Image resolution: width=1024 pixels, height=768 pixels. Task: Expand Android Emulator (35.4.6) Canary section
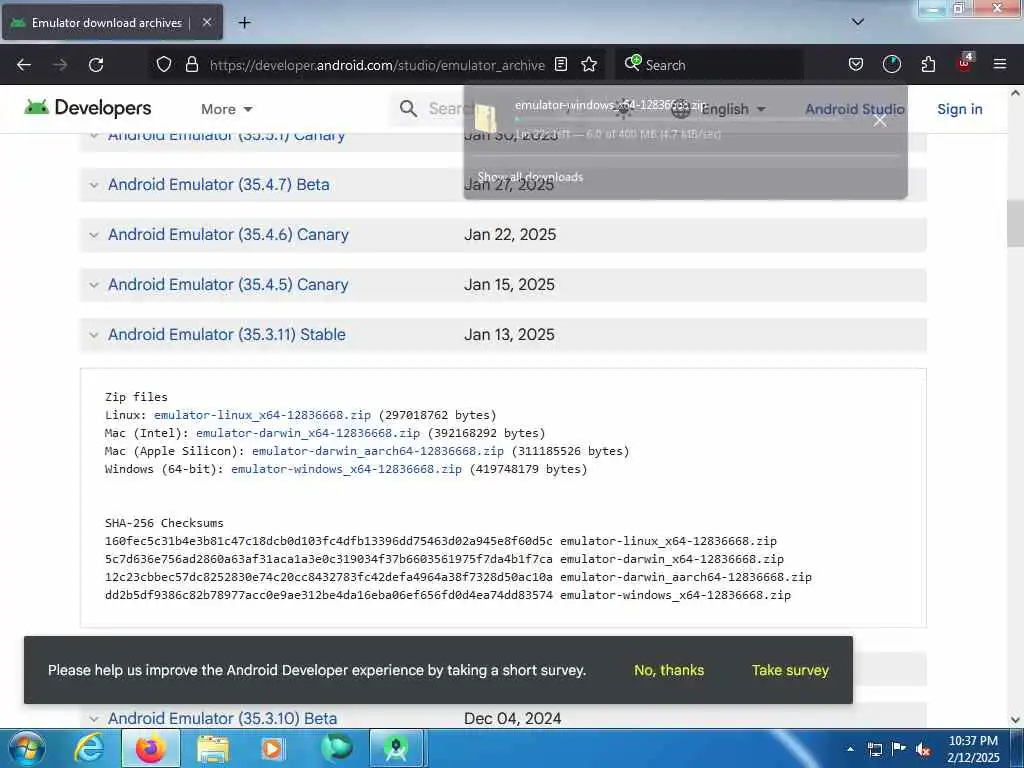coord(228,234)
